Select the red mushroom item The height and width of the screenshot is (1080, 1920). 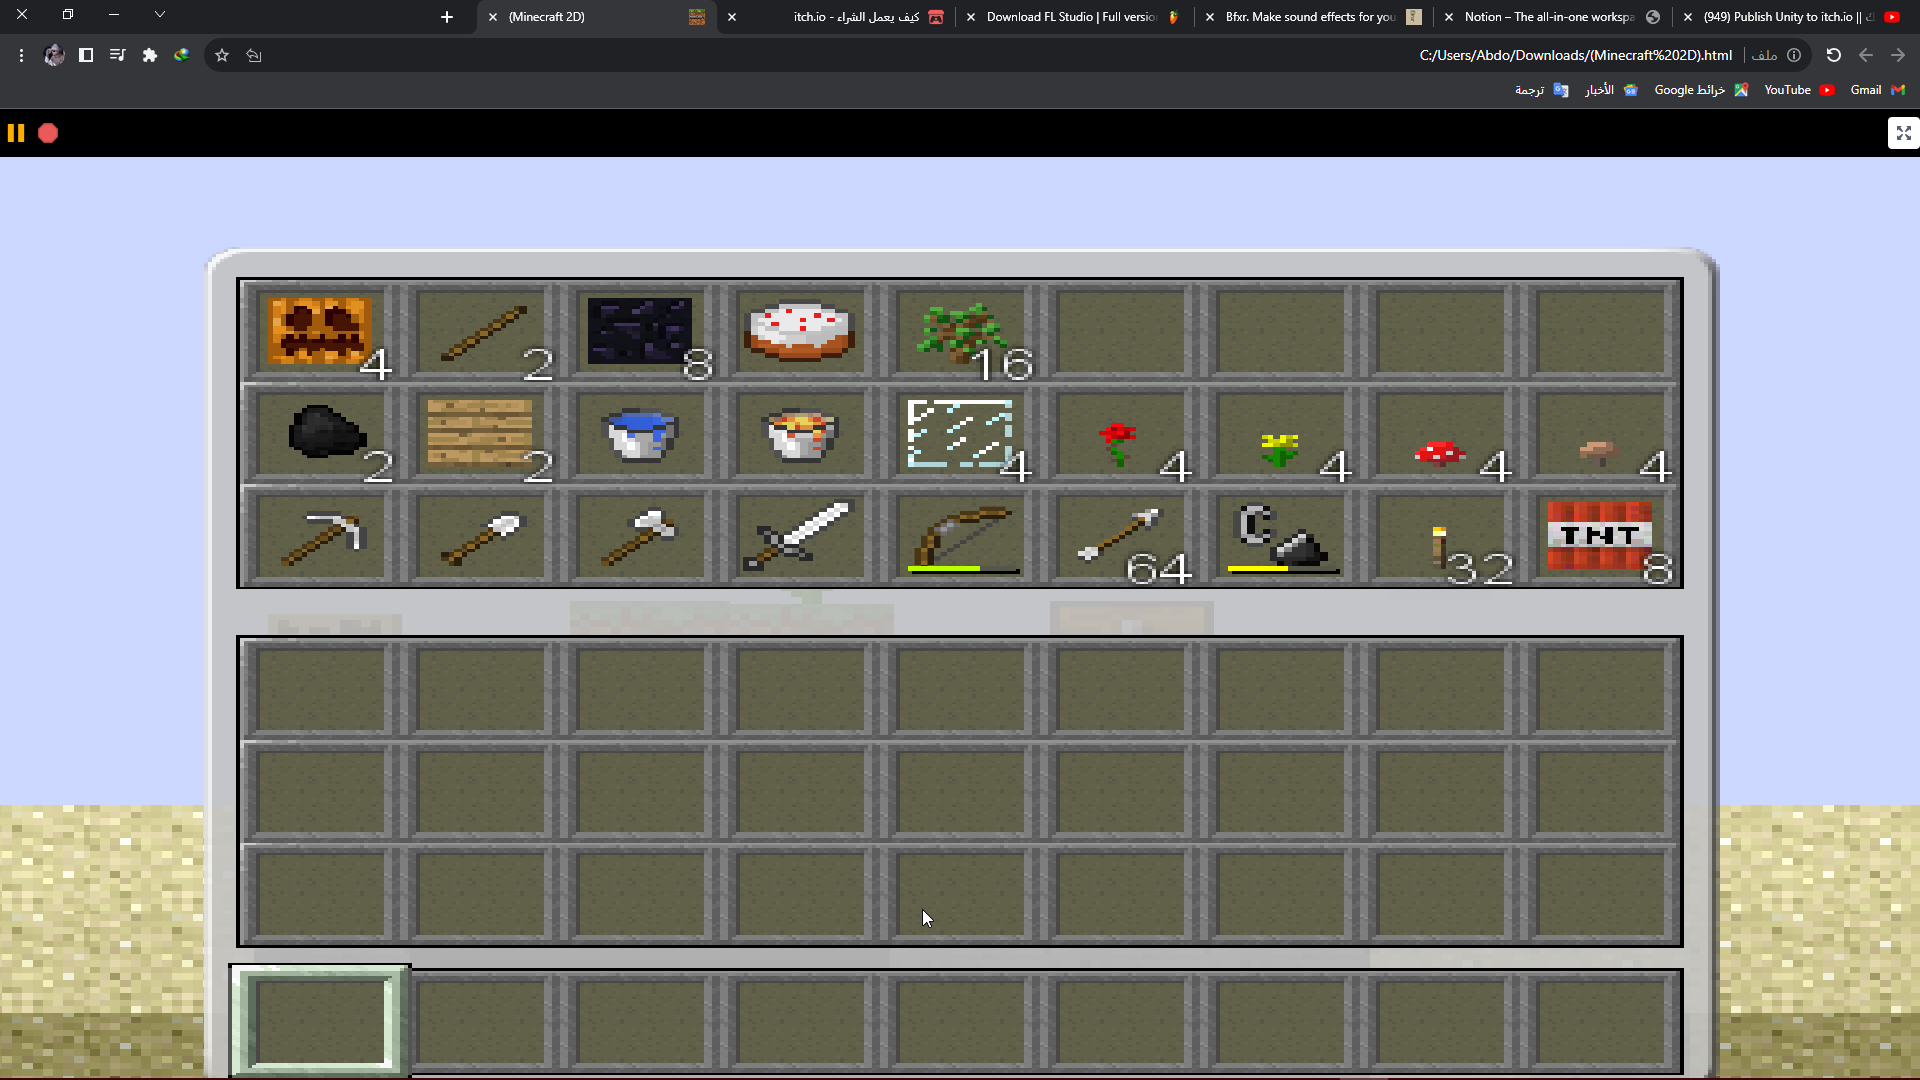click(x=1439, y=453)
